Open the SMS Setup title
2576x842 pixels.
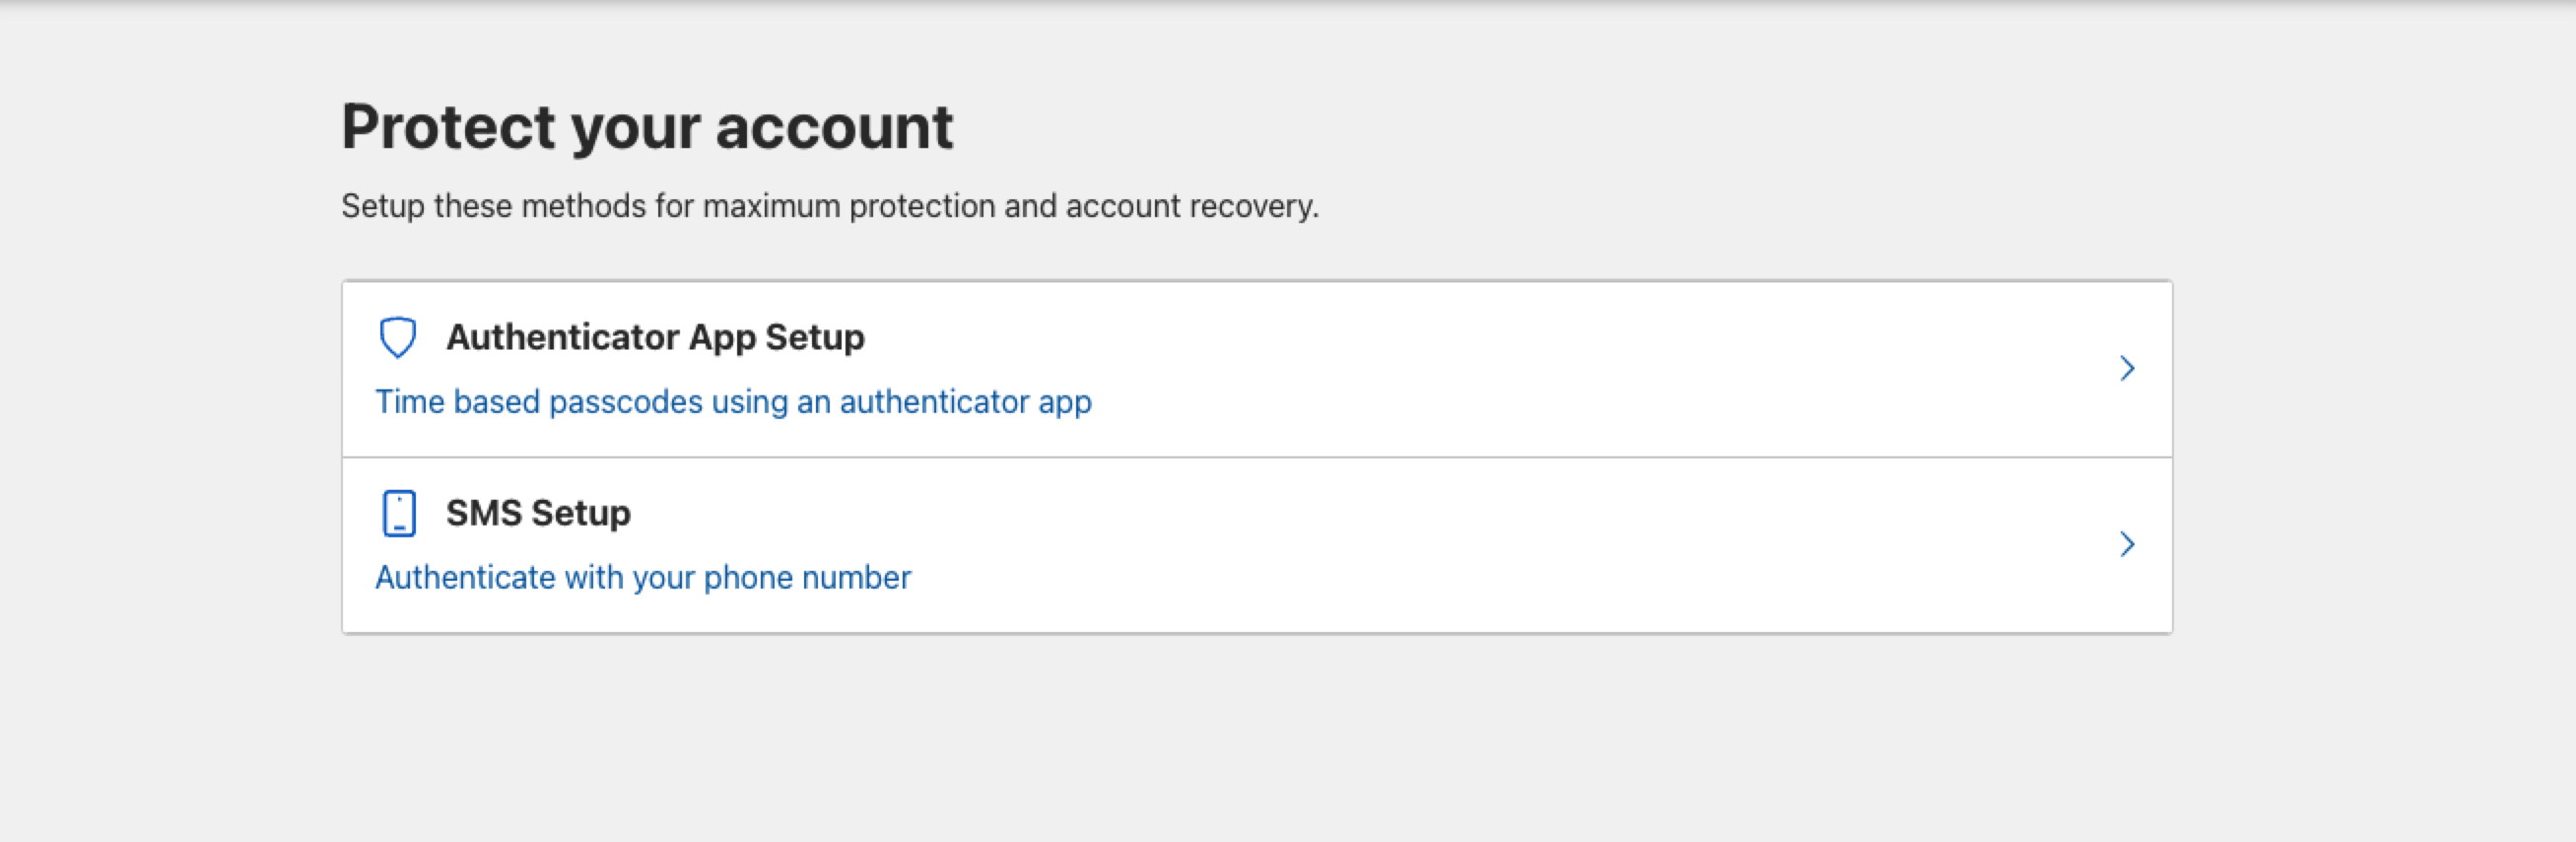click(x=538, y=513)
